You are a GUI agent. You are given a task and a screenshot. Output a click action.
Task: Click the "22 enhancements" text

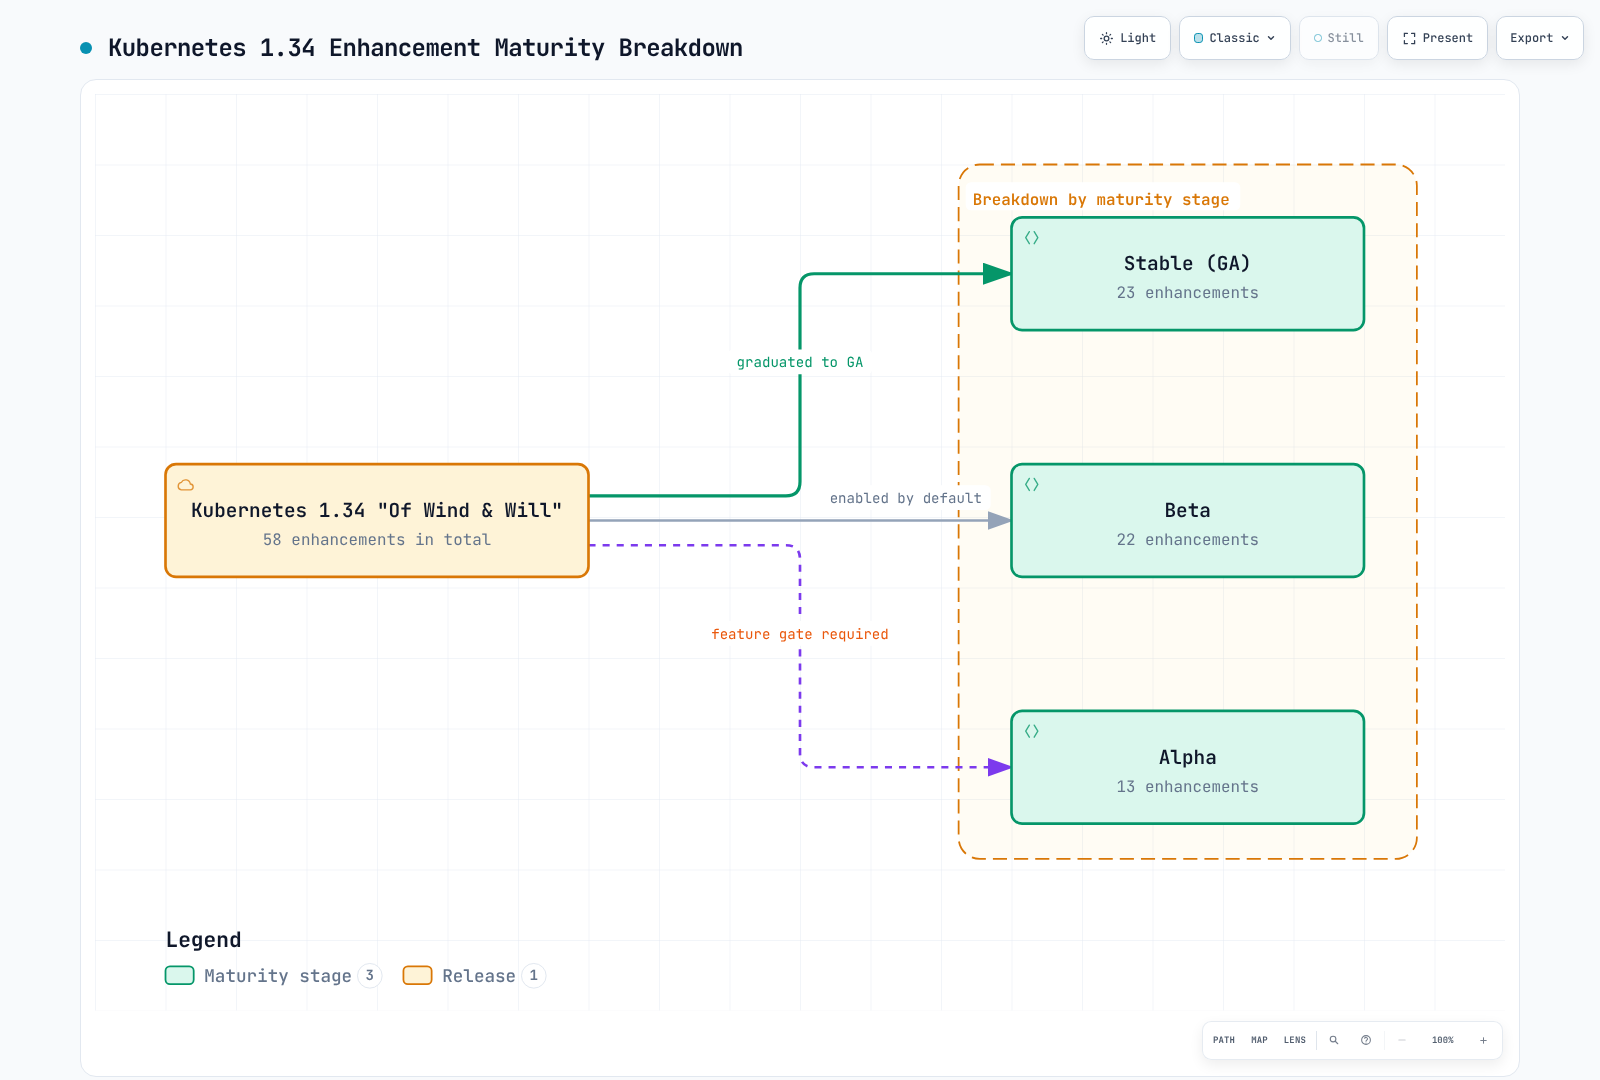pos(1187,539)
